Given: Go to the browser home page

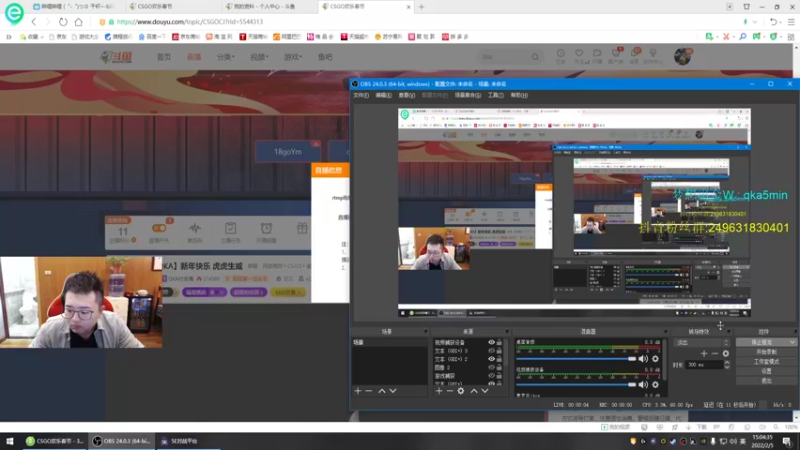Looking at the screenshot, I should point(79,22).
